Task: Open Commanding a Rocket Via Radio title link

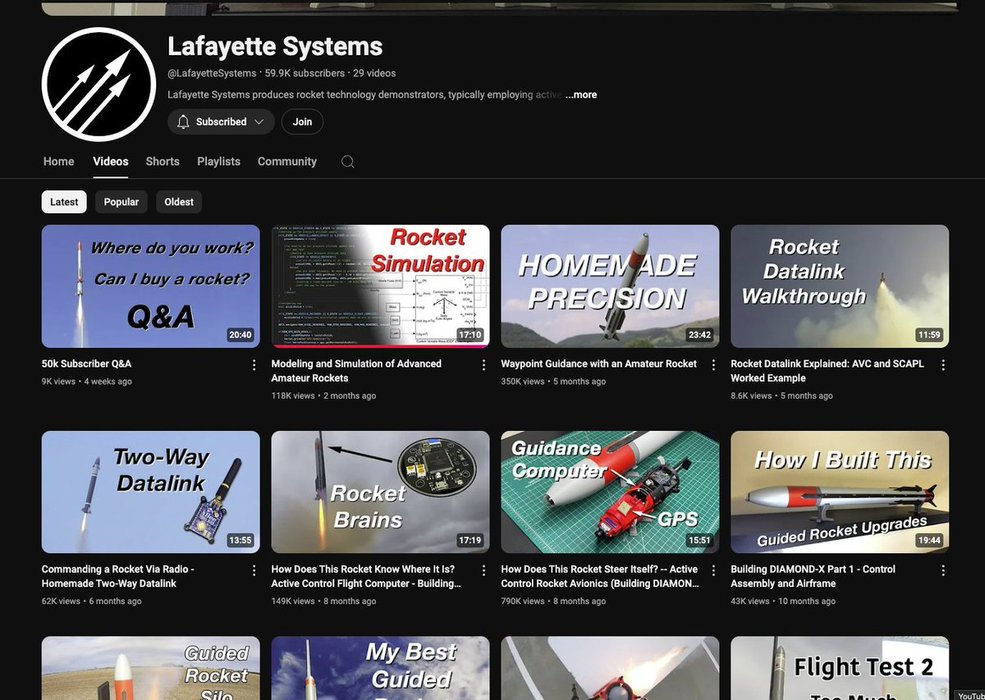Action: 117,576
